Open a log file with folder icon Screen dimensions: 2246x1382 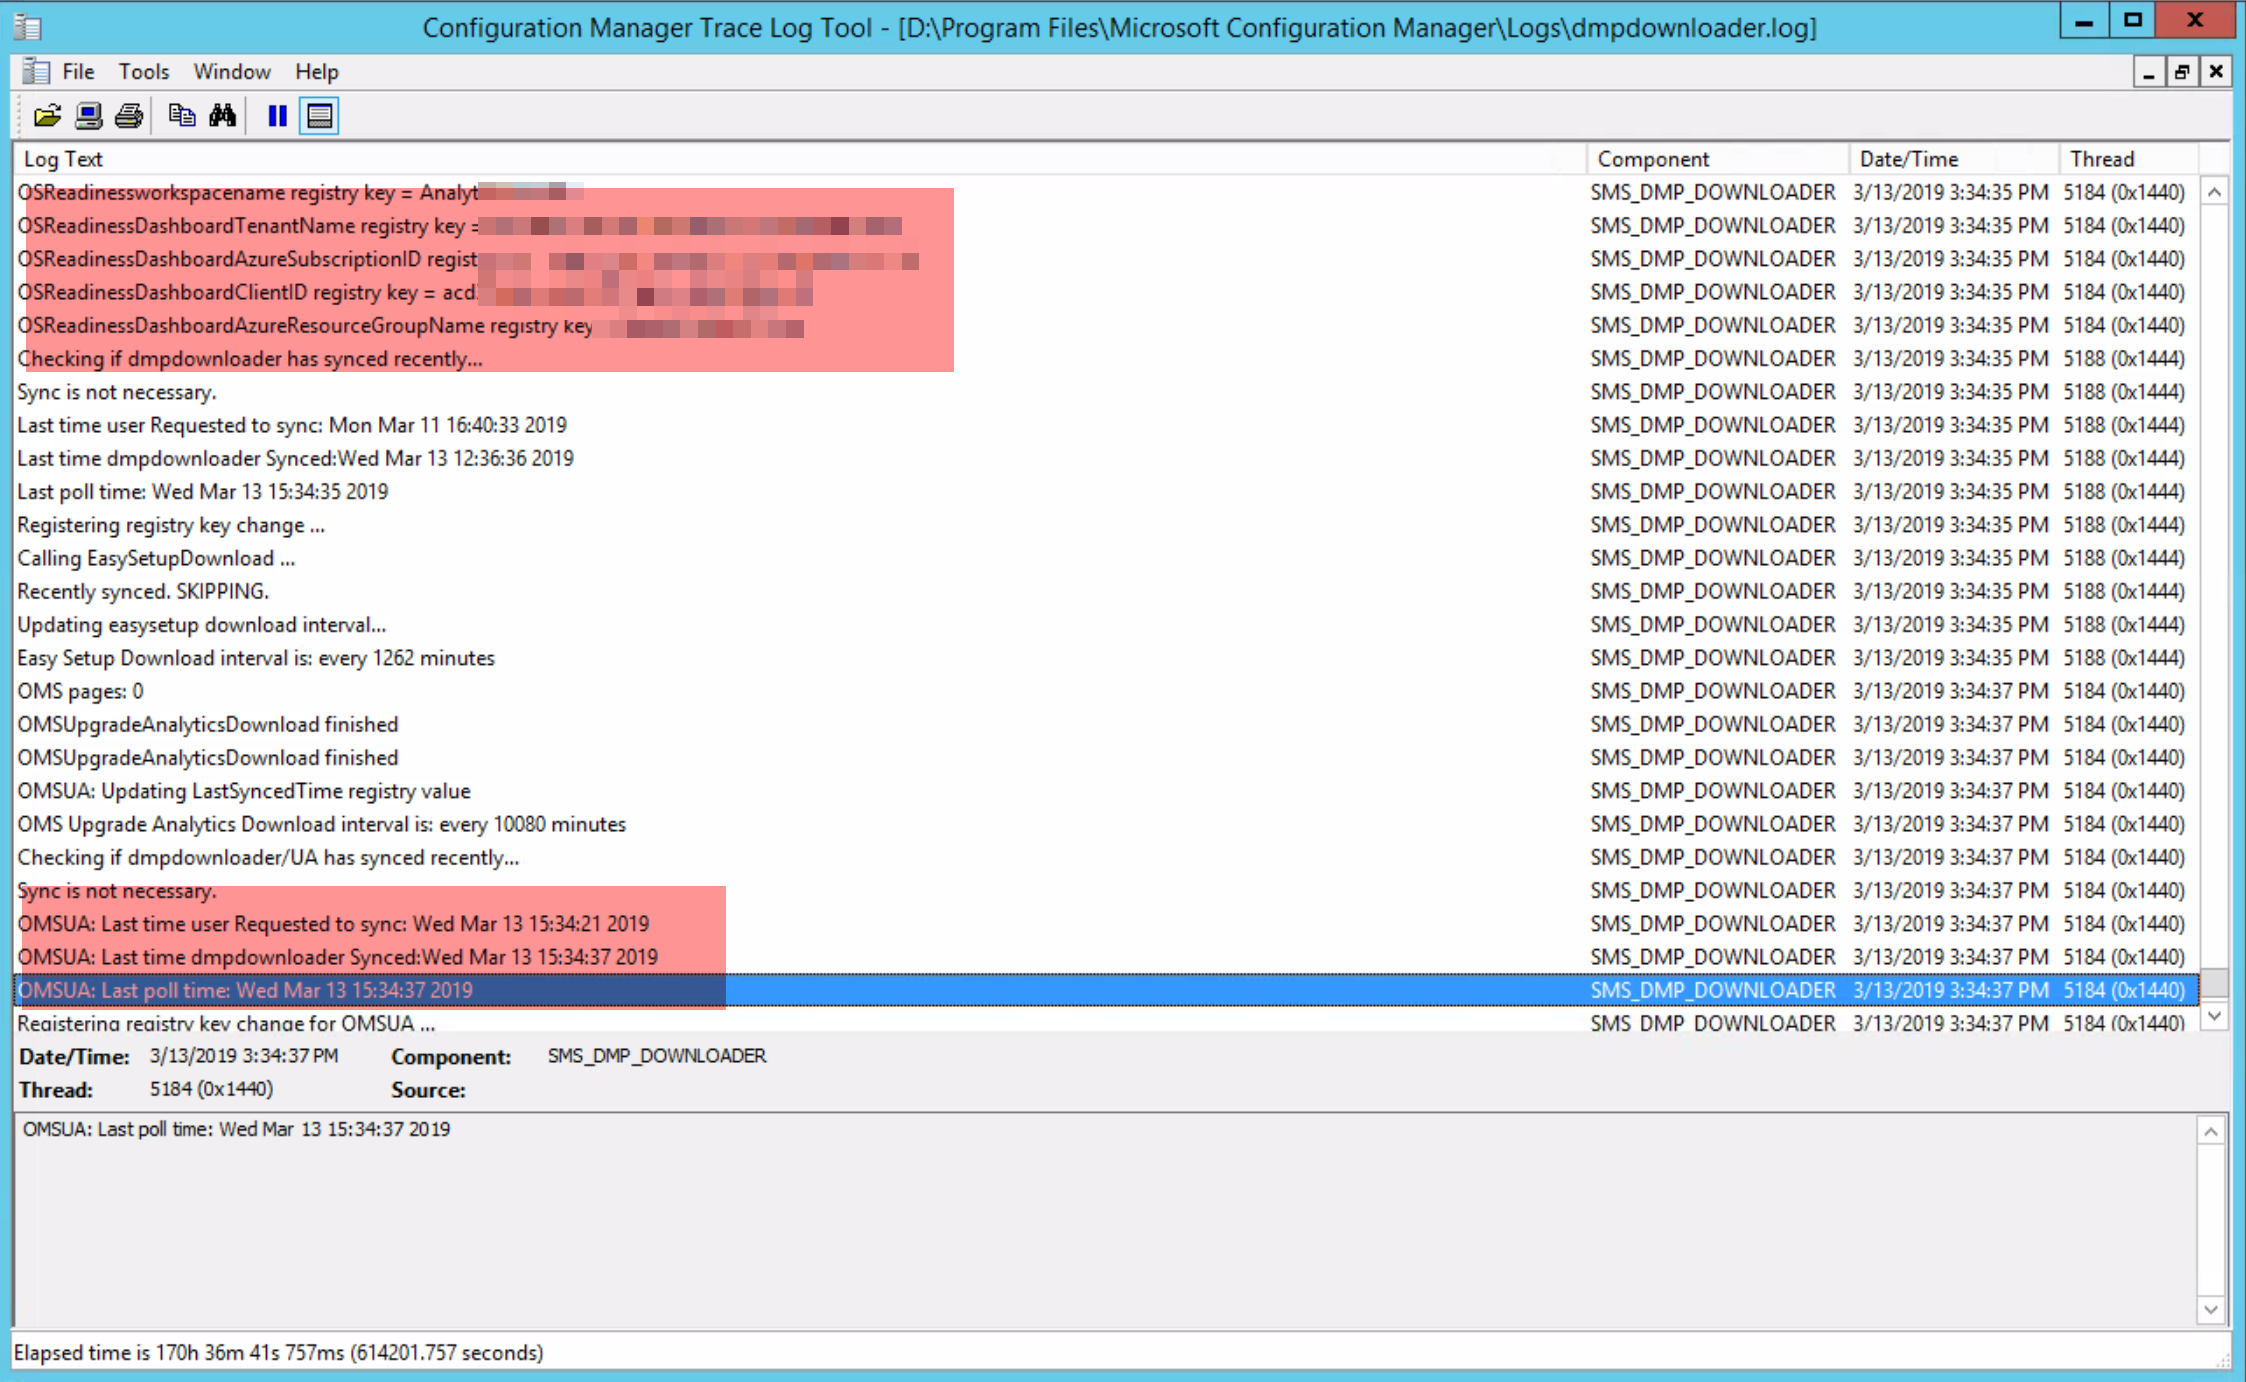pos(47,116)
